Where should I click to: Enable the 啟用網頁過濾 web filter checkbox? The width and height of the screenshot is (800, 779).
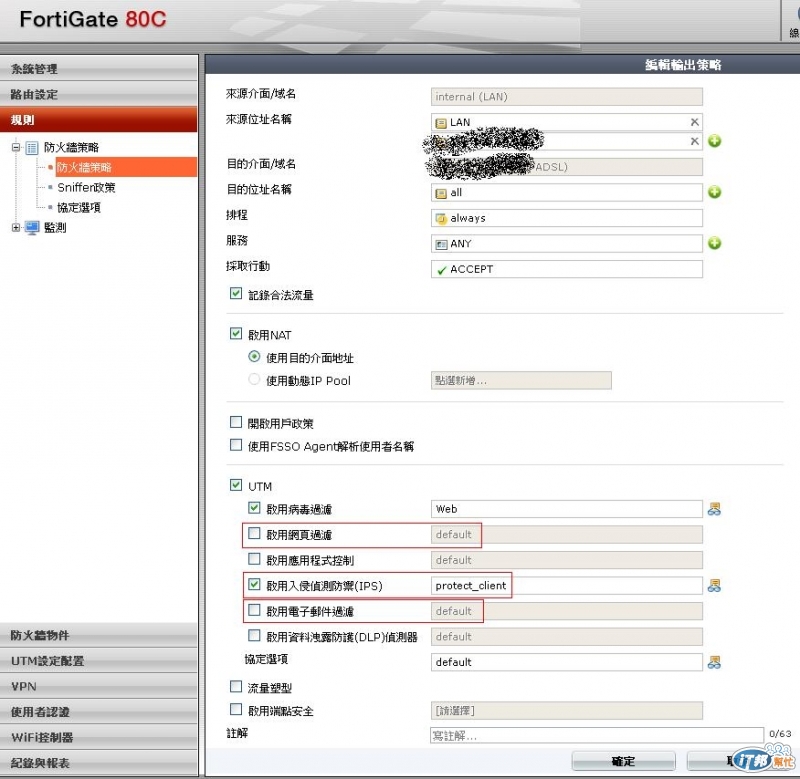[x=254, y=533]
